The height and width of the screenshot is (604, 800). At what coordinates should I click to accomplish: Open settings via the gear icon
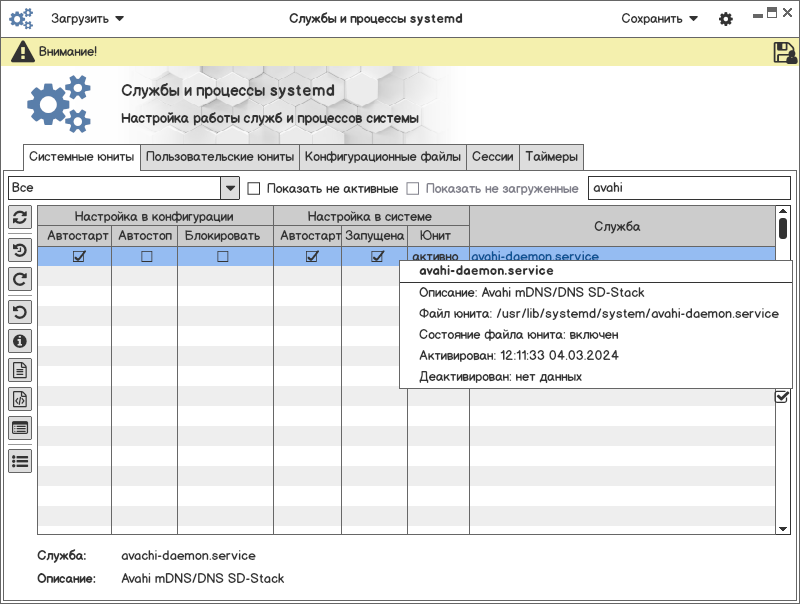(726, 19)
